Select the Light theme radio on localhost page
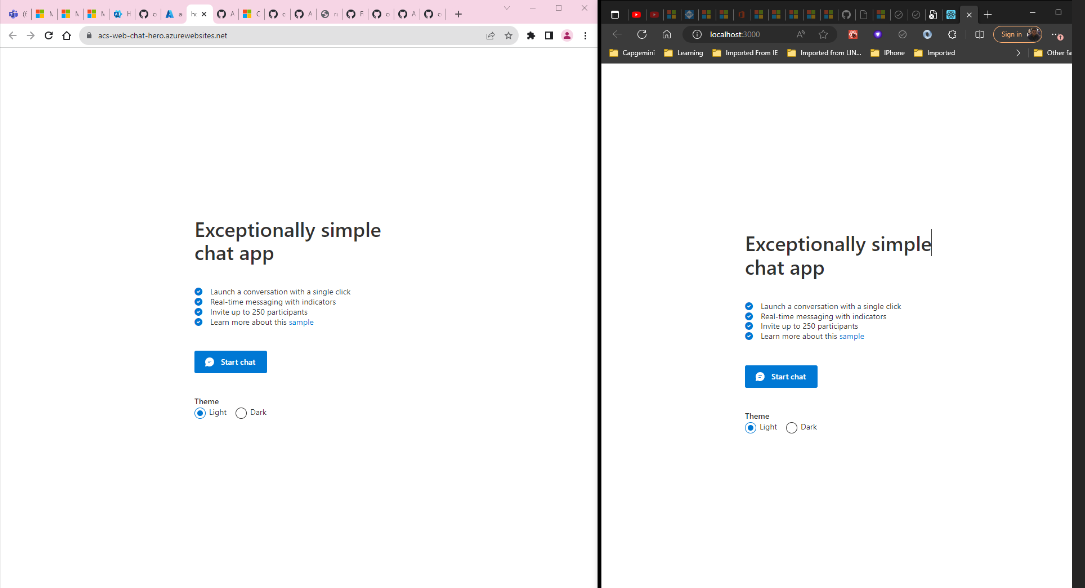Viewport: 1085px width, 588px height. pyautogui.click(x=750, y=427)
